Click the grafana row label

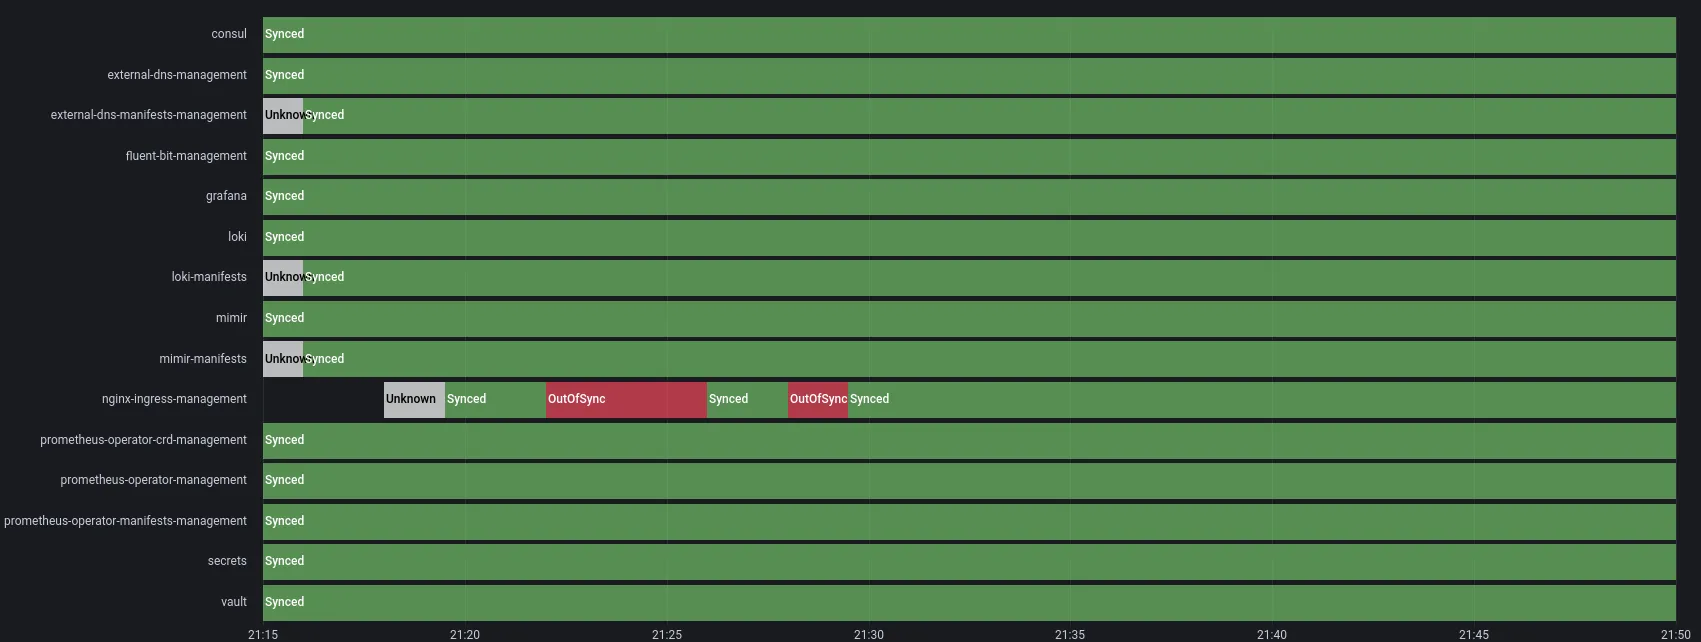[226, 196]
